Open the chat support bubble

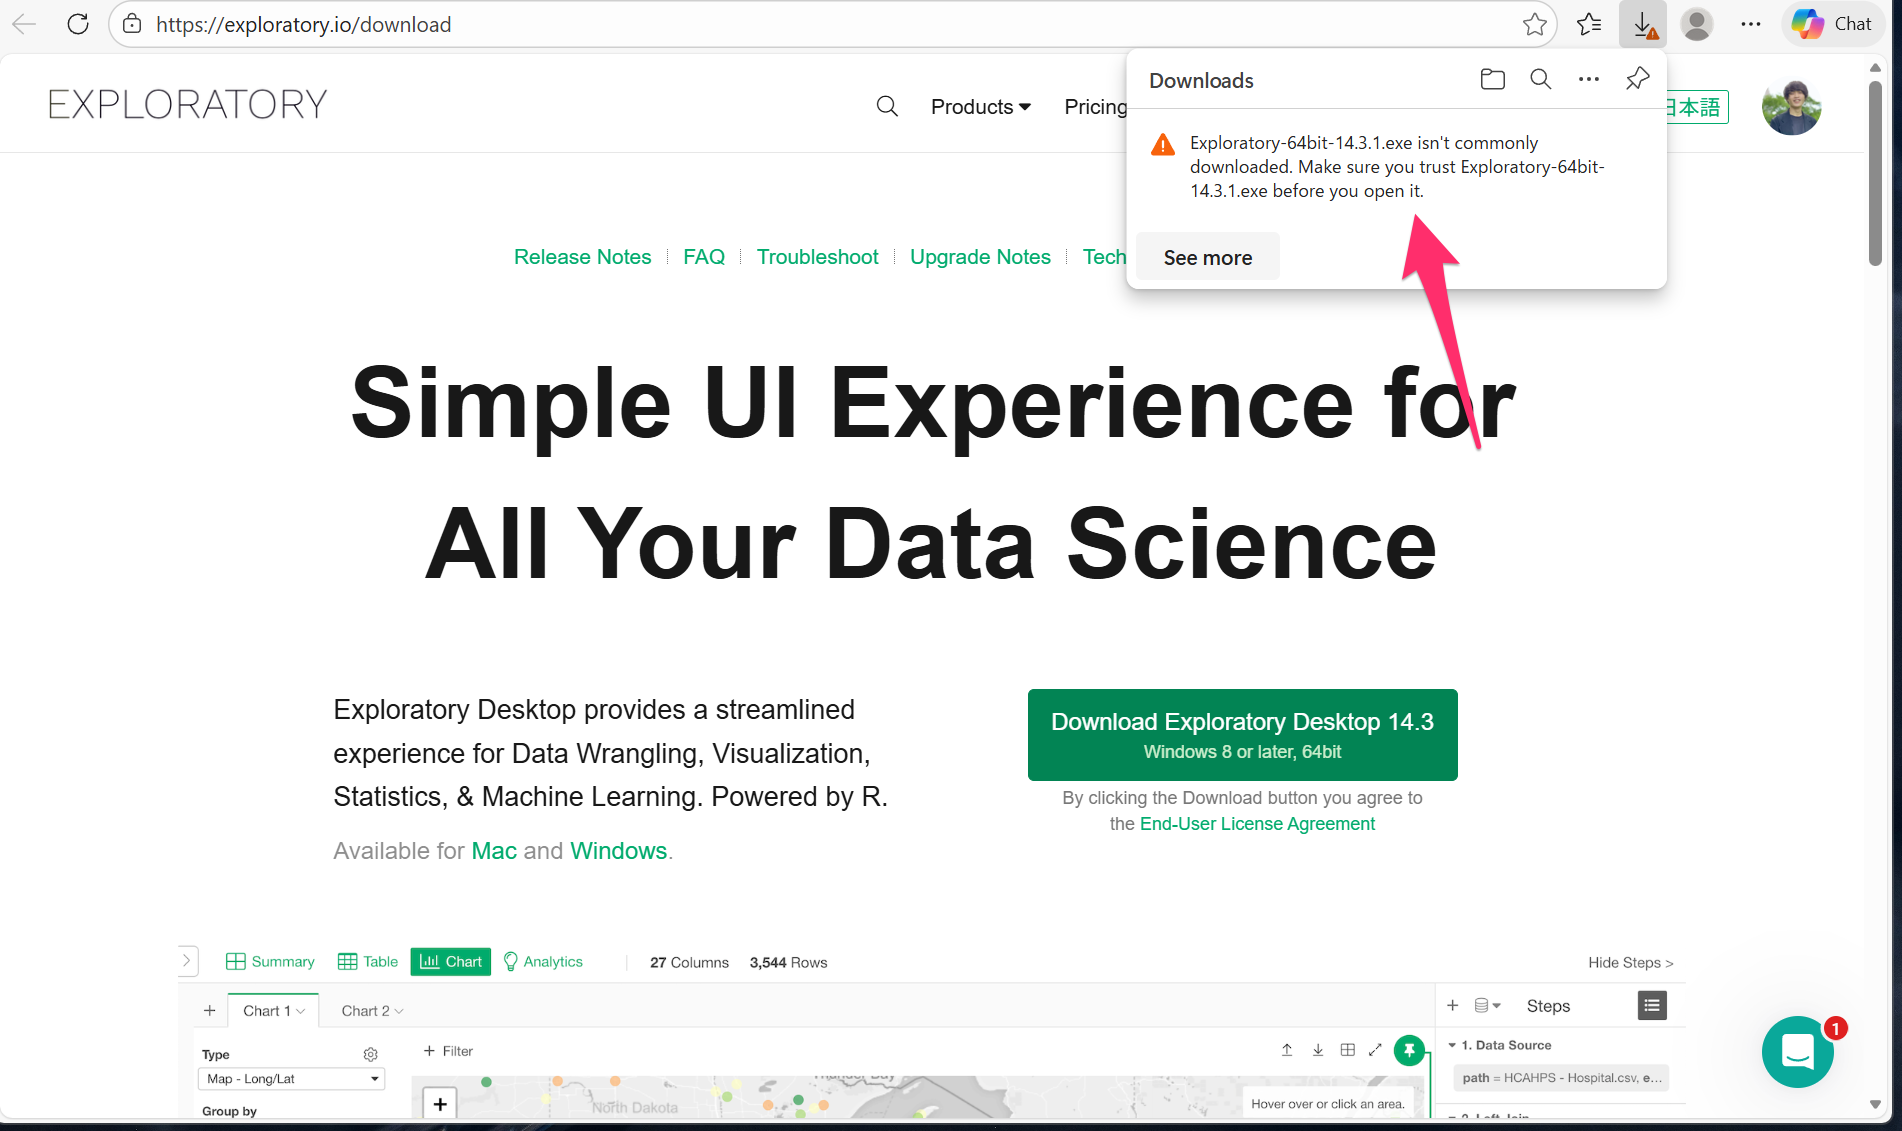1797,1052
